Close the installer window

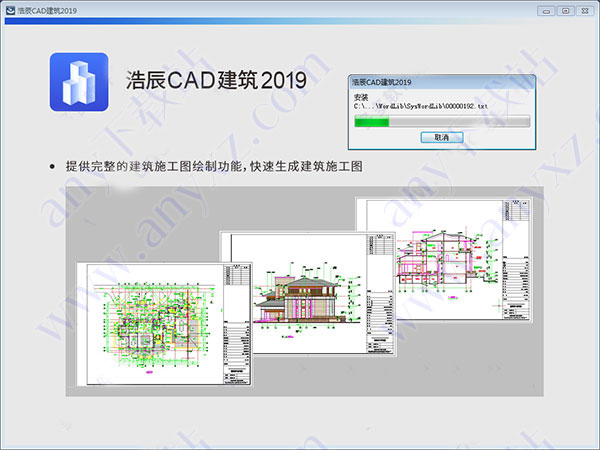(x=585, y=11)
